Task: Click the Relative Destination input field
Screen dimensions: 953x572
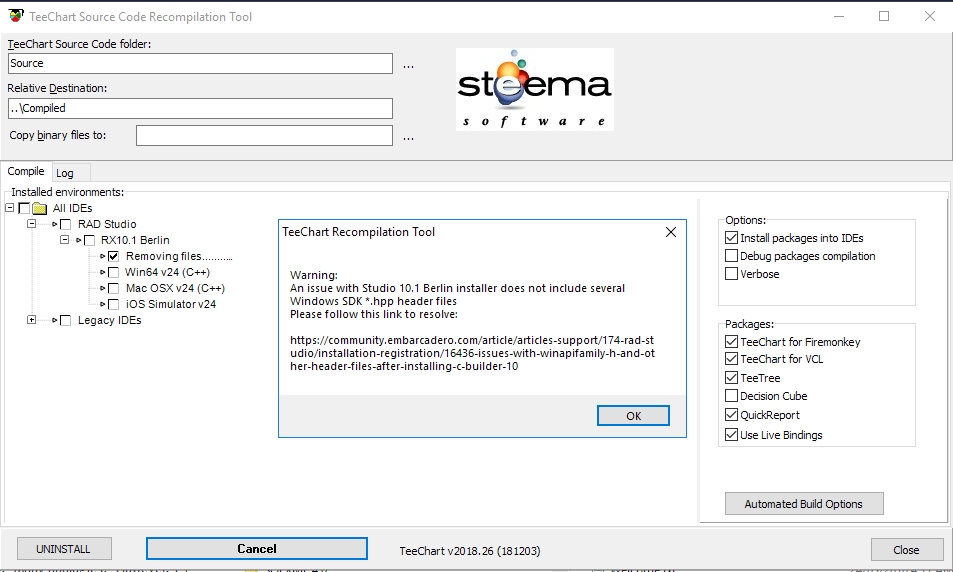Action: pyautogui.click(x=201, y=108)
